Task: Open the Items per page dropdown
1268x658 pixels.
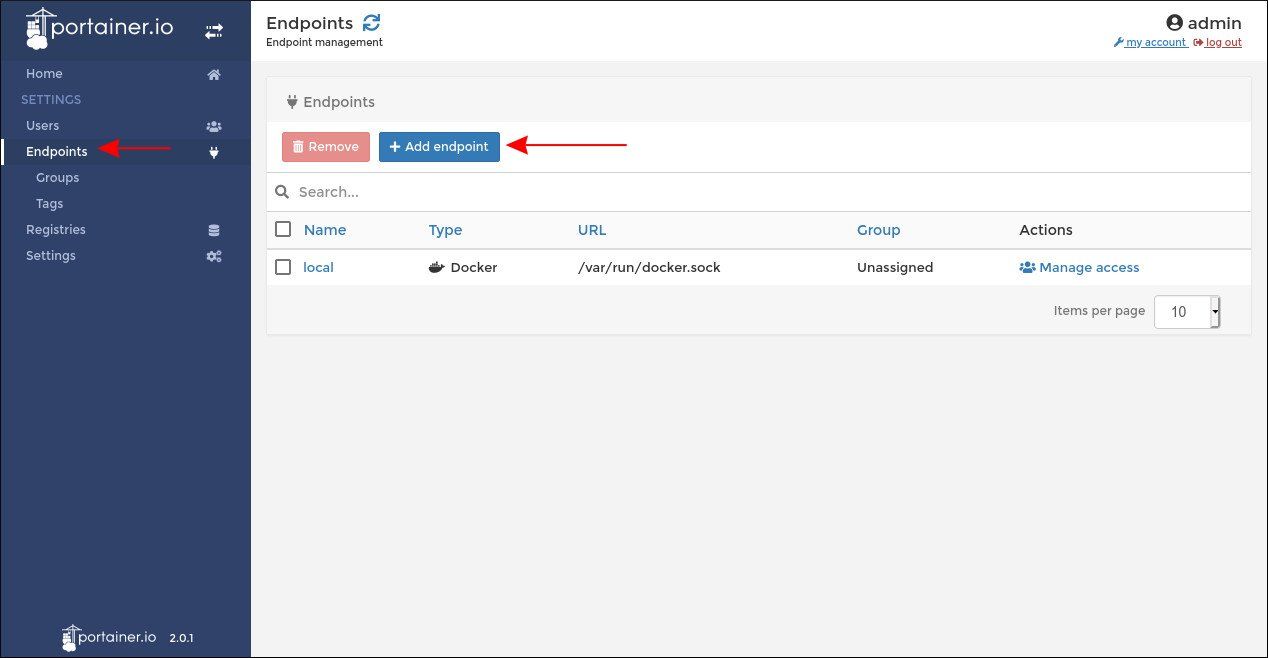Action: 1186,311
